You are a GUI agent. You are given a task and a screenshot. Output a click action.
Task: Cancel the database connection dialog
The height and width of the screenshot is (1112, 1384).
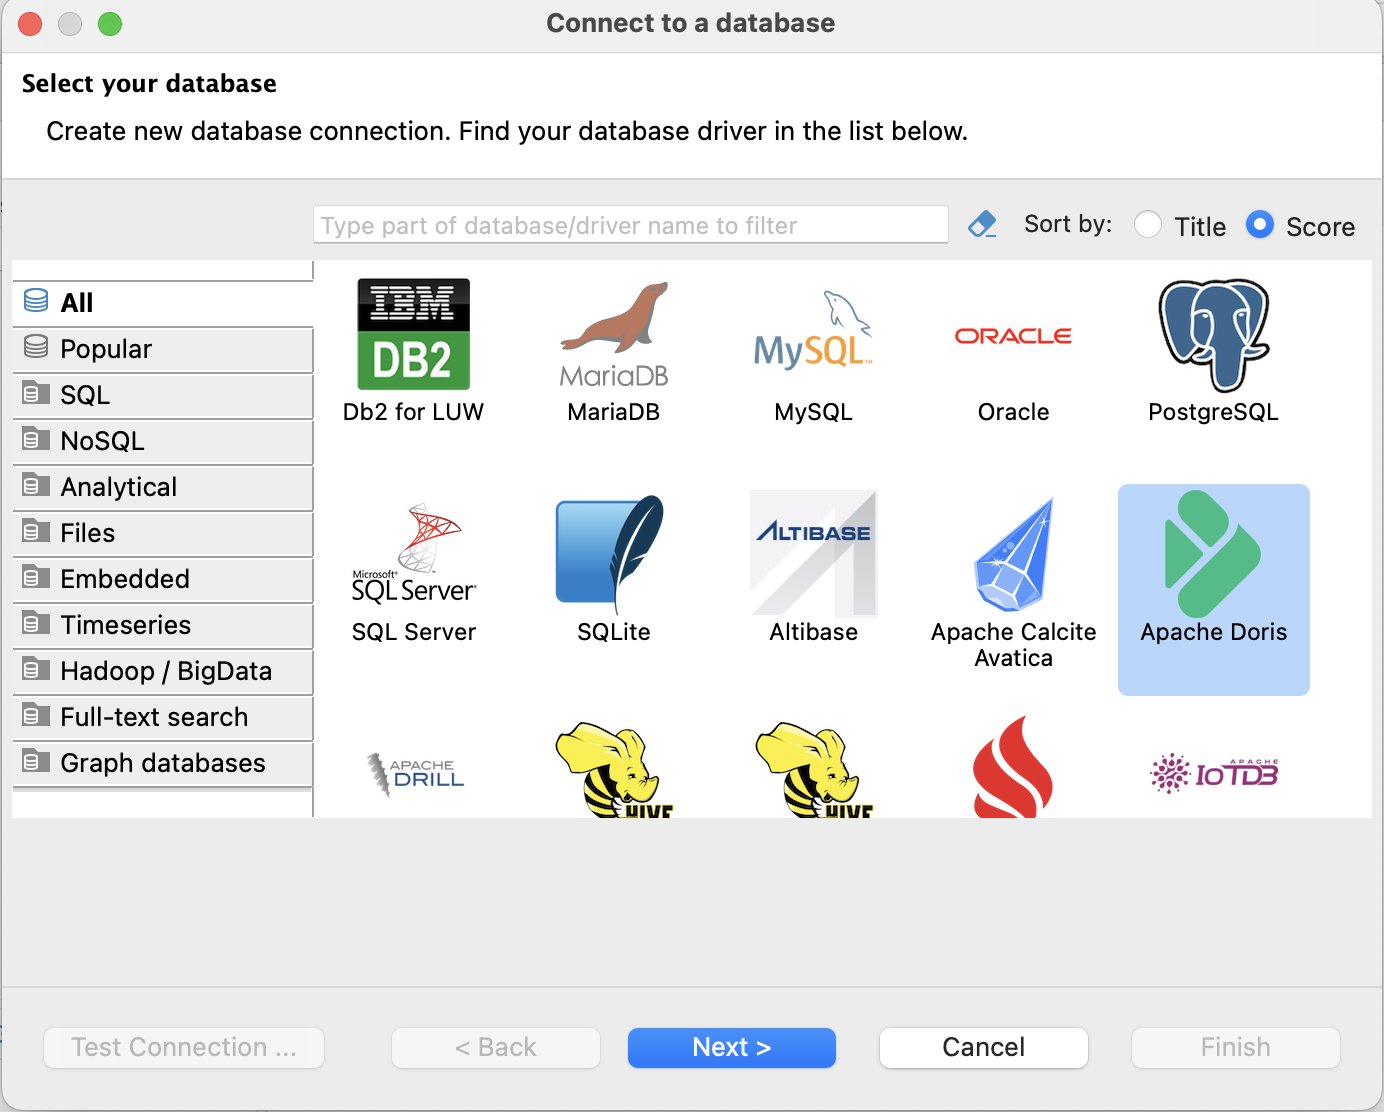(x=984, y=1047)
